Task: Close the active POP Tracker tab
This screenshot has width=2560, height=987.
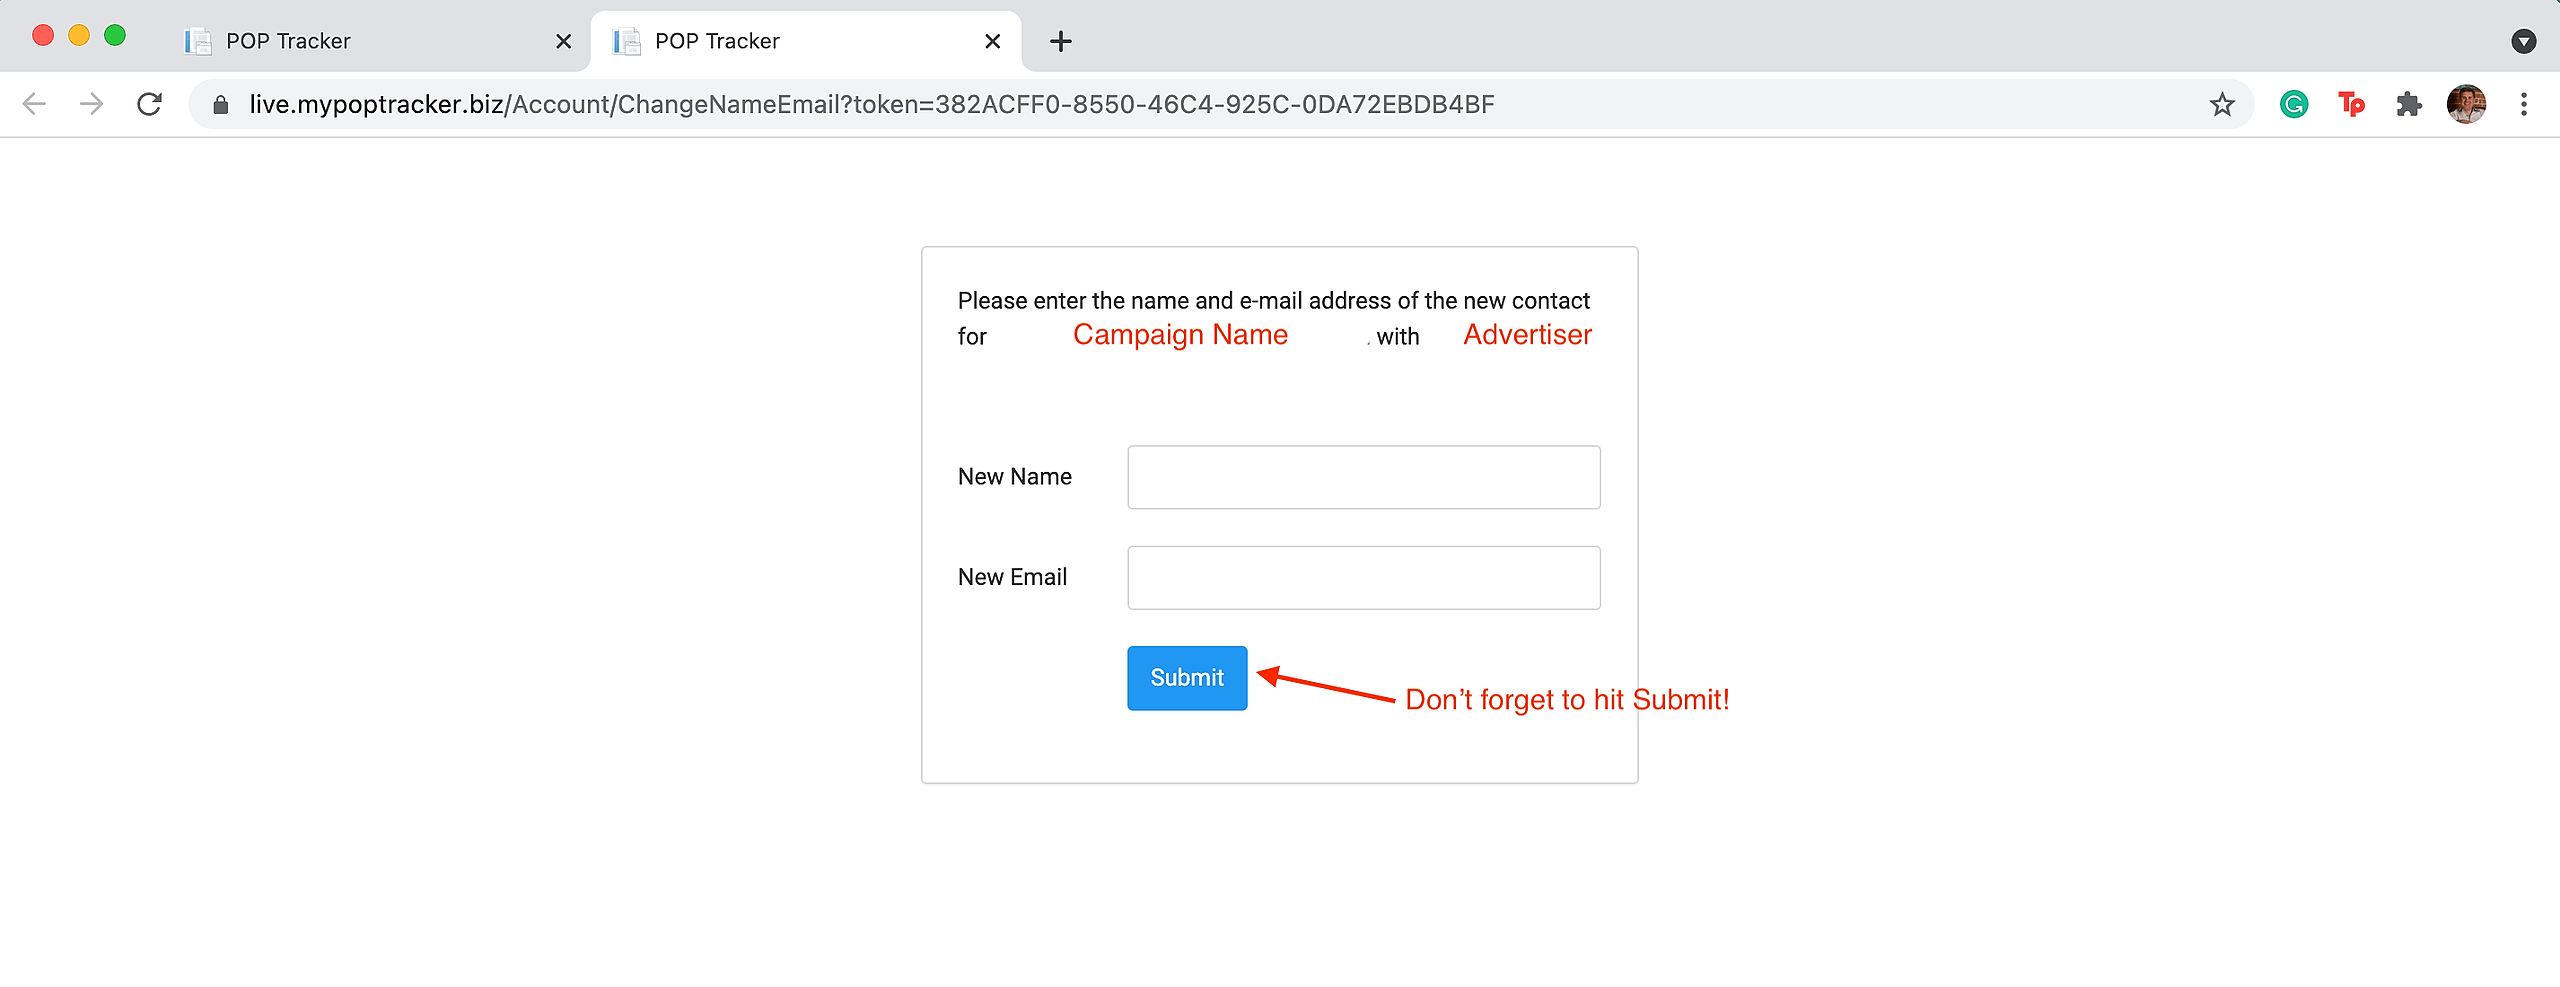Action: click(x=993, y=41)
